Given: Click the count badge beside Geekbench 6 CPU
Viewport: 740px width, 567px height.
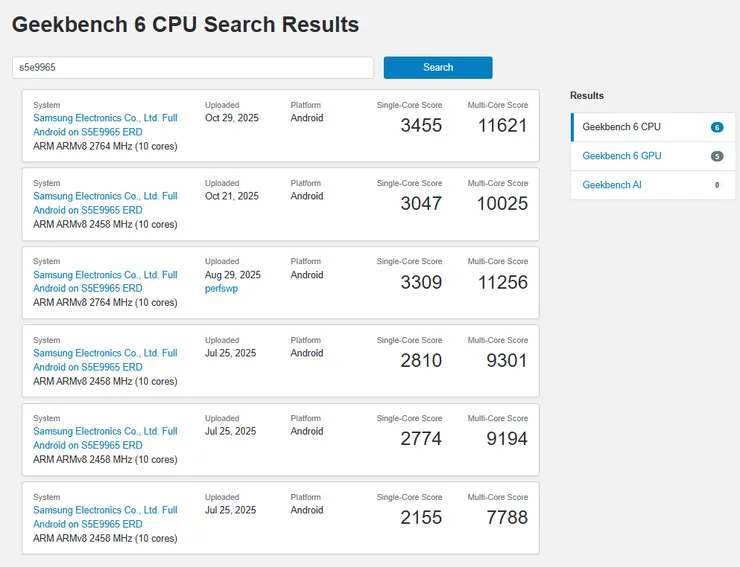Looking at the screenshot, I should (717, 127).
